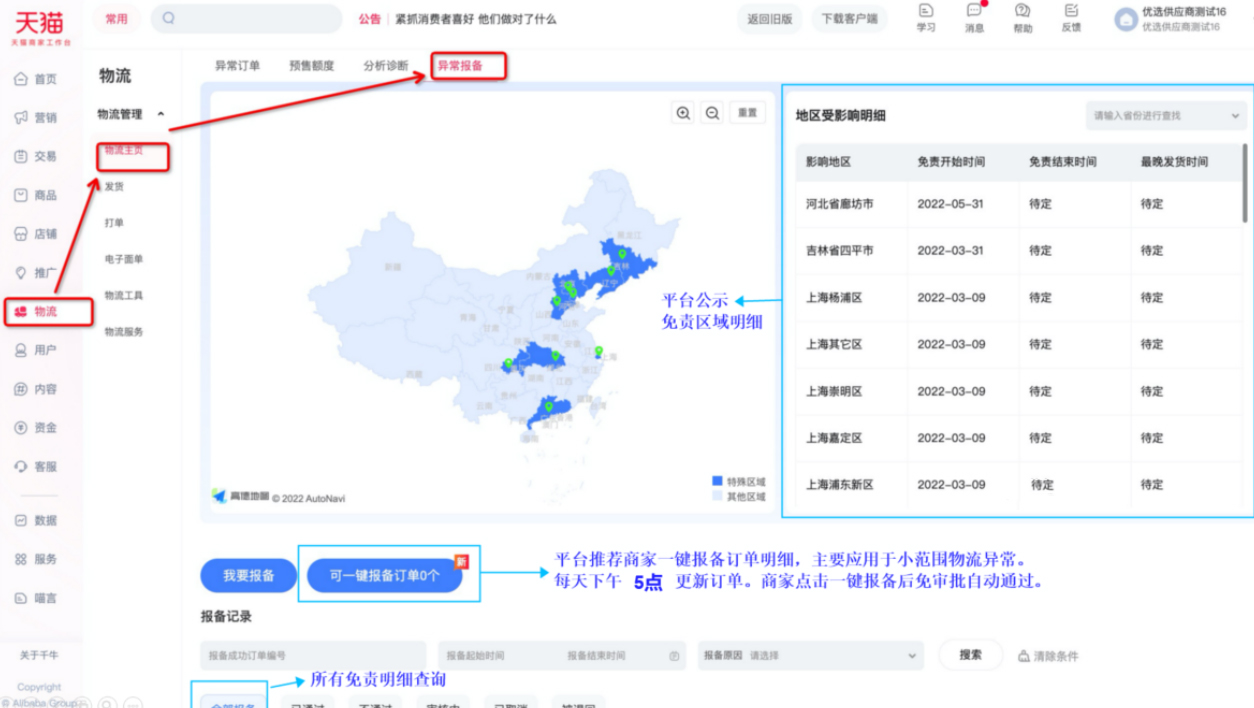Open the province search dropdown on the detail panel
The width and height of the screenshot is (1254, 708).
click(1166, 116)
